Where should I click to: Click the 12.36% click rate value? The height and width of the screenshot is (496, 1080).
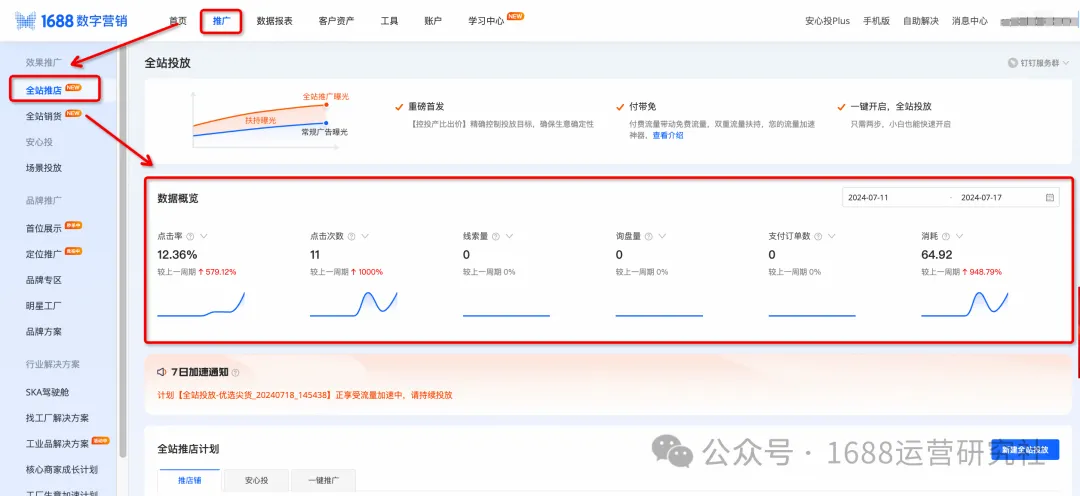click(177, 255)
